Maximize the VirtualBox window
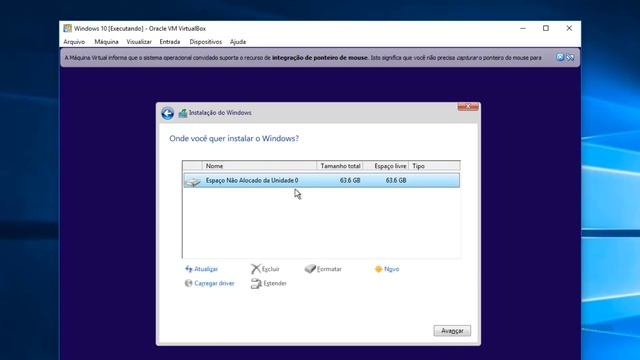This screenshot has height=360, width=640. (x=546, y=28)
